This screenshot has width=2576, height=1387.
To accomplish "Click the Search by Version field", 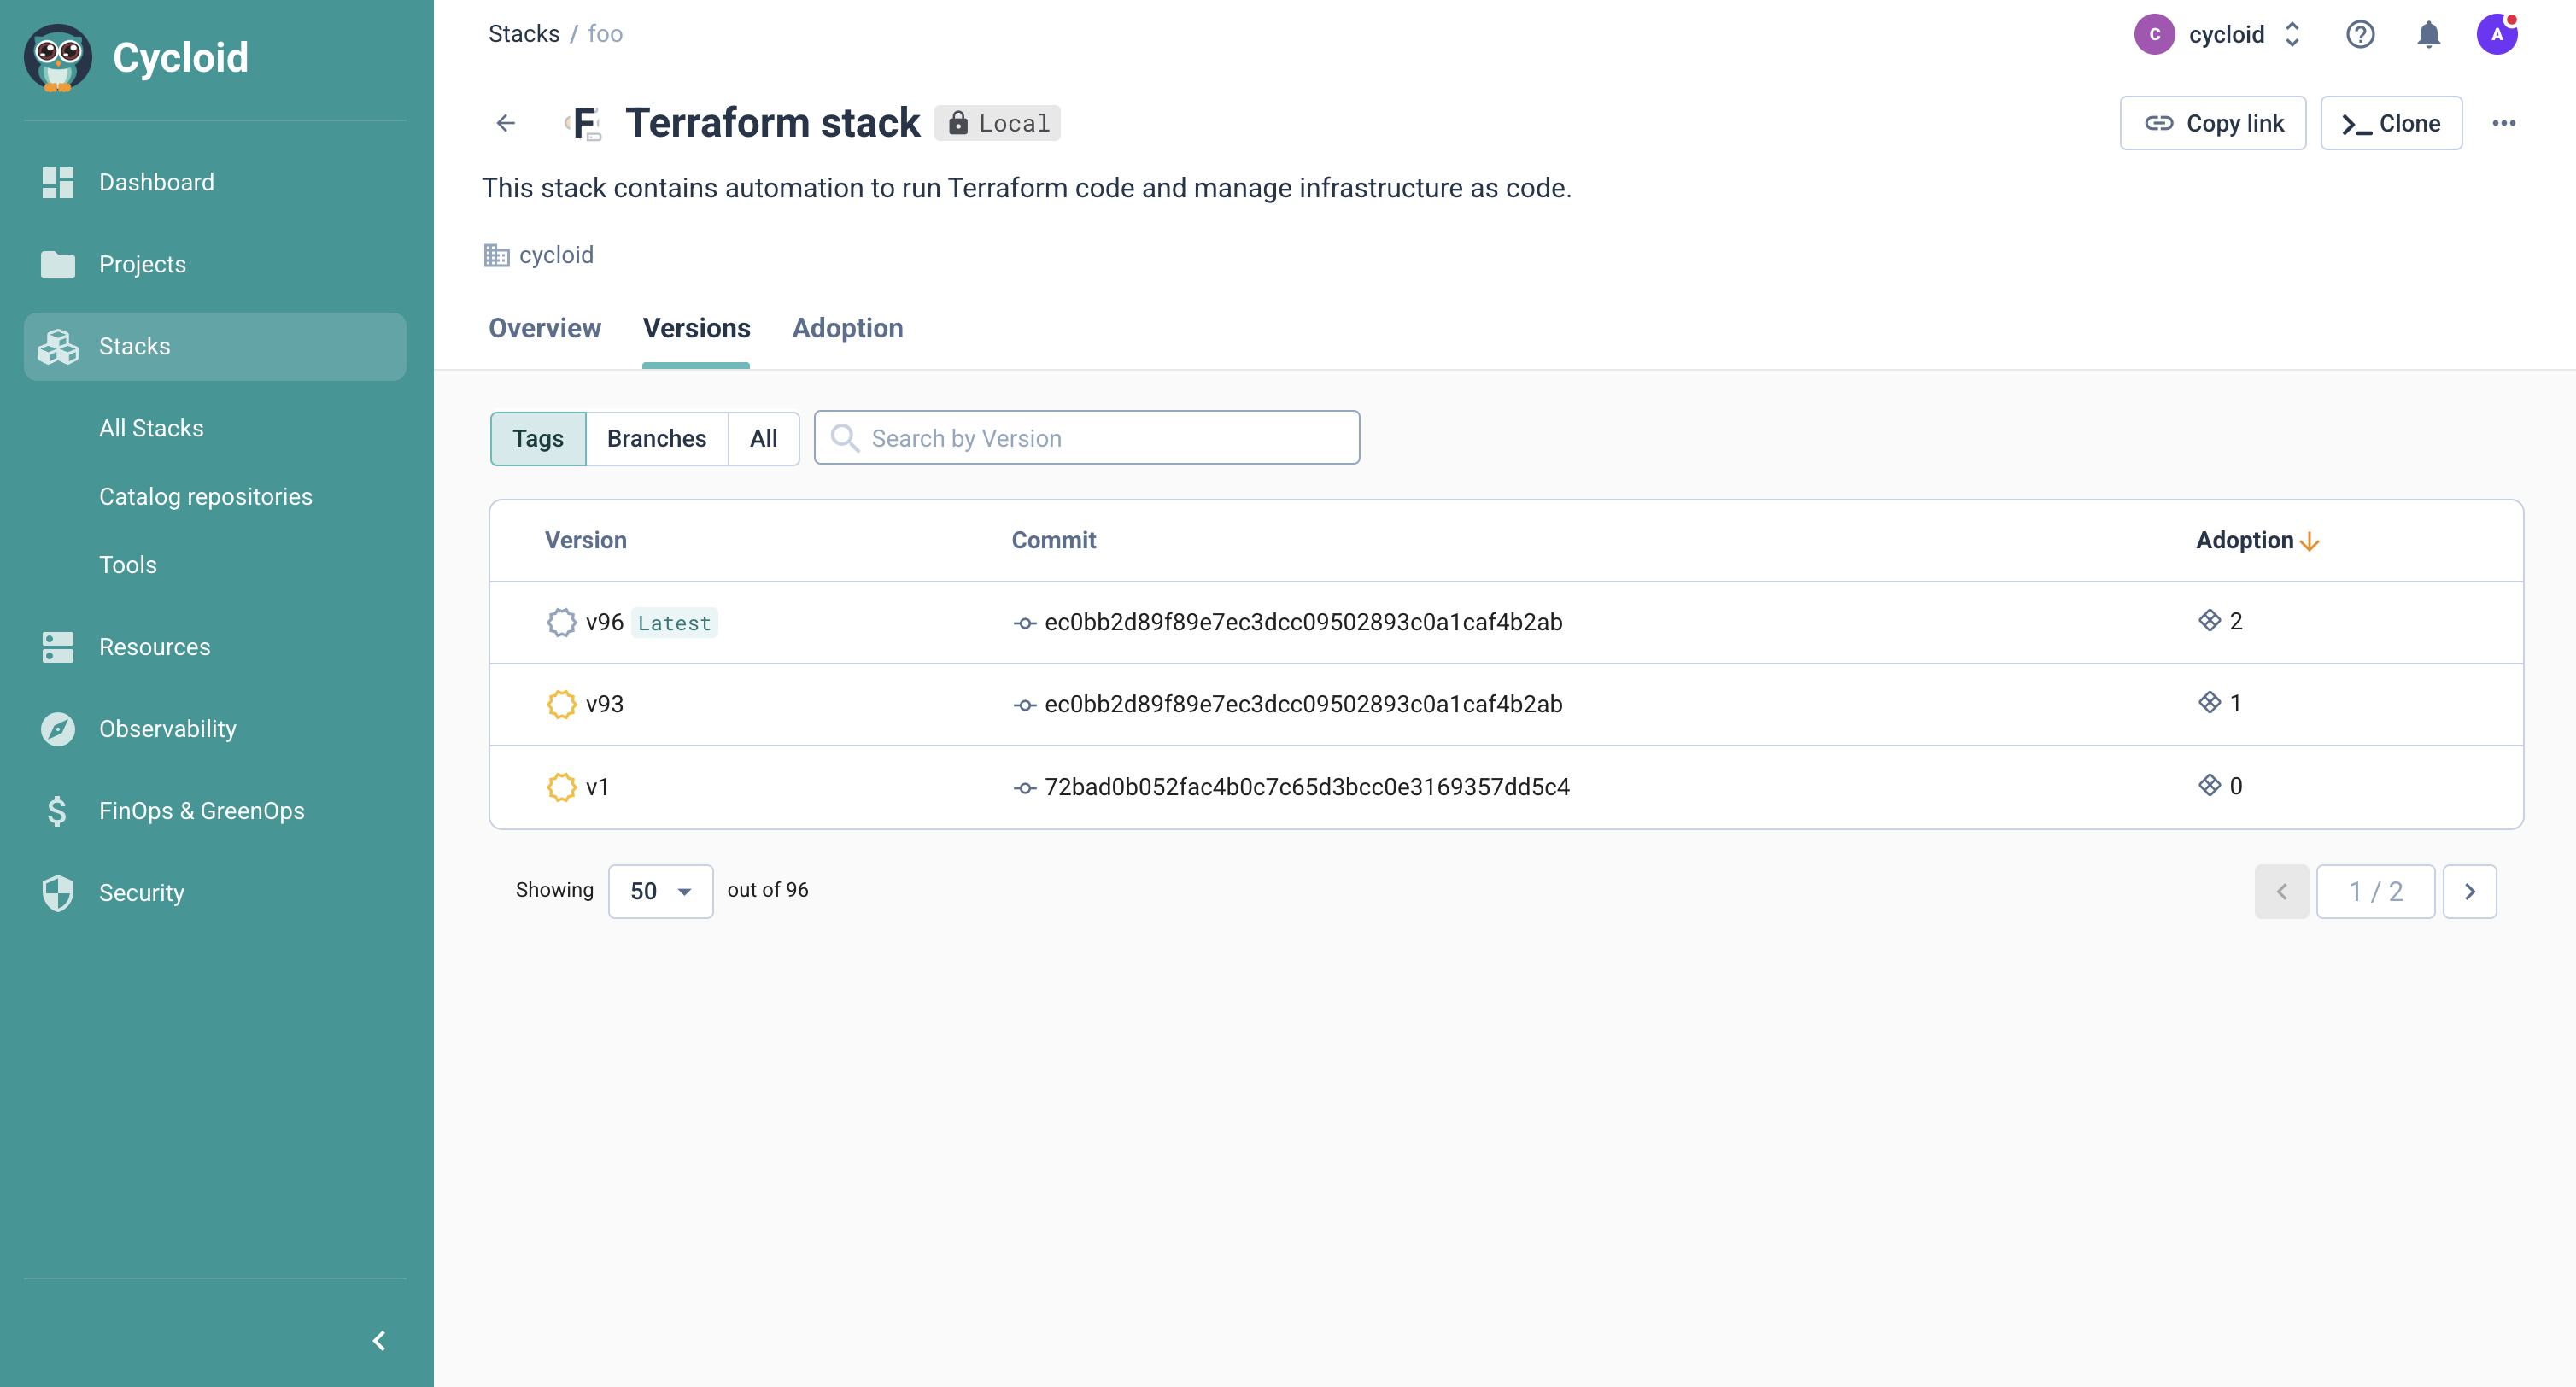I will click(x=1087, y=438).
